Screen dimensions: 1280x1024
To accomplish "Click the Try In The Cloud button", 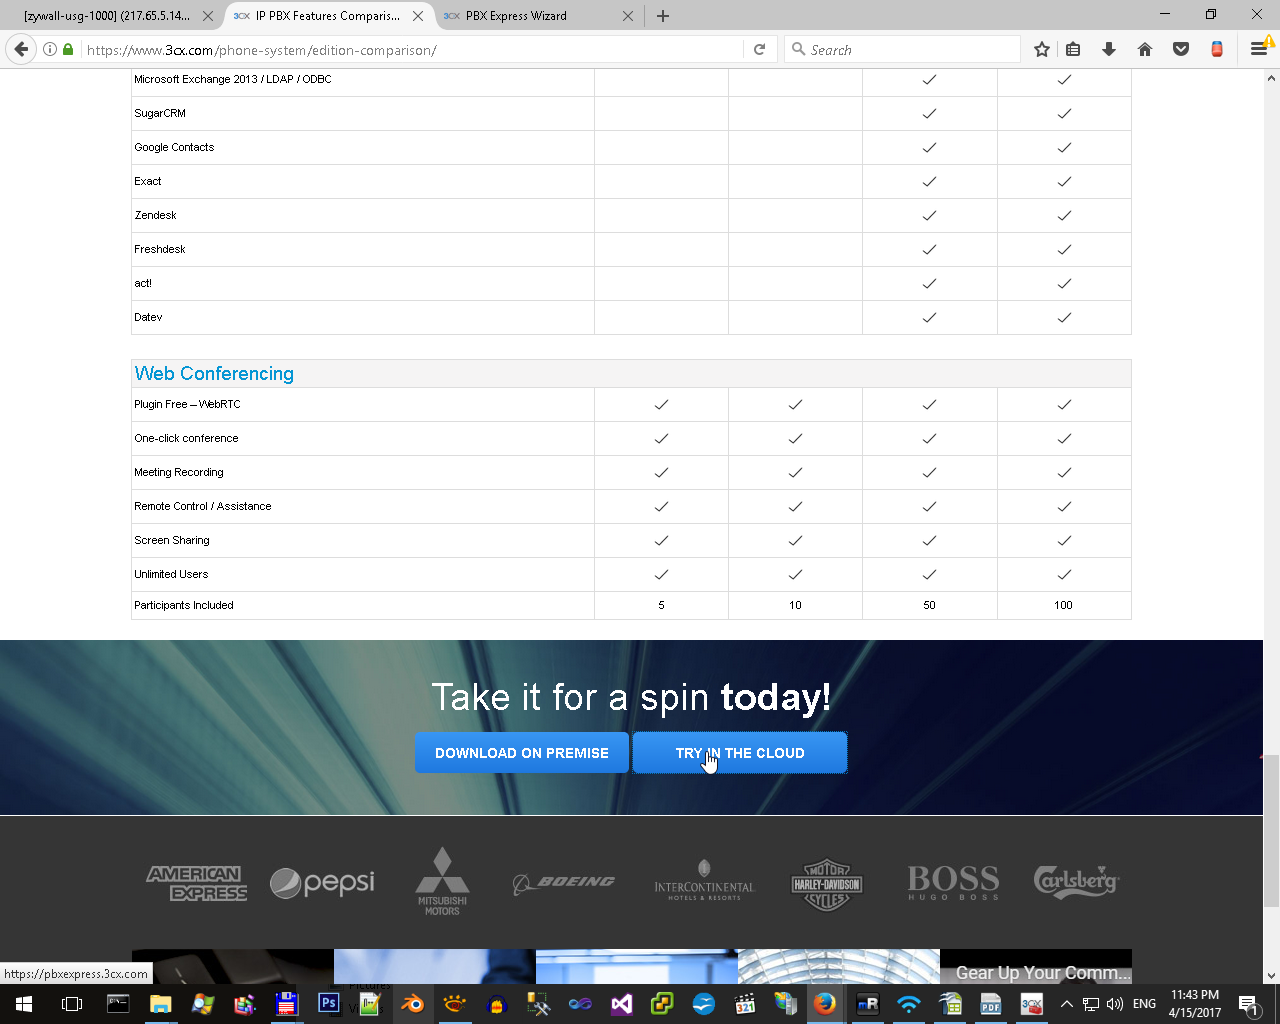I will pos(740,753).
